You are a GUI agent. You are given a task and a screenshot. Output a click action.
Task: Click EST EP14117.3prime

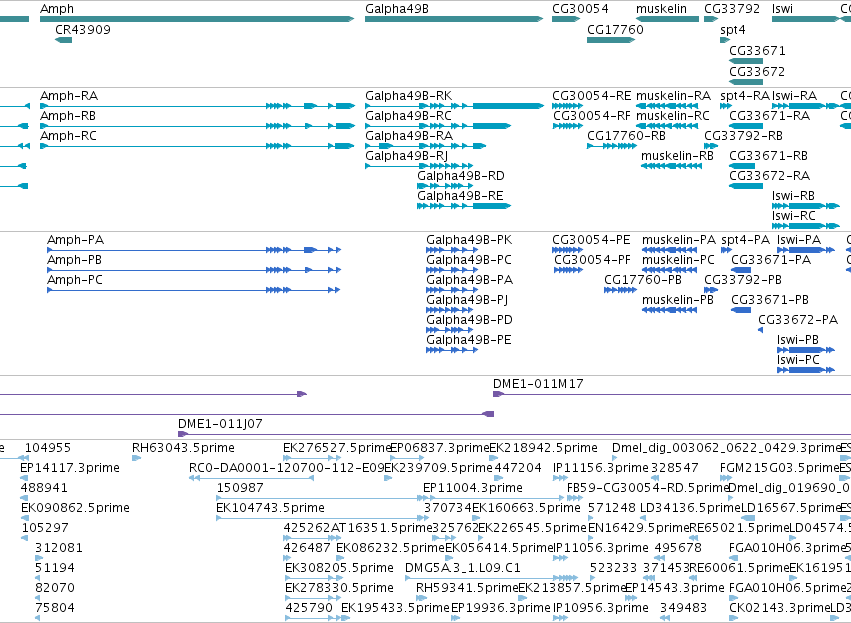pos(24,478)
